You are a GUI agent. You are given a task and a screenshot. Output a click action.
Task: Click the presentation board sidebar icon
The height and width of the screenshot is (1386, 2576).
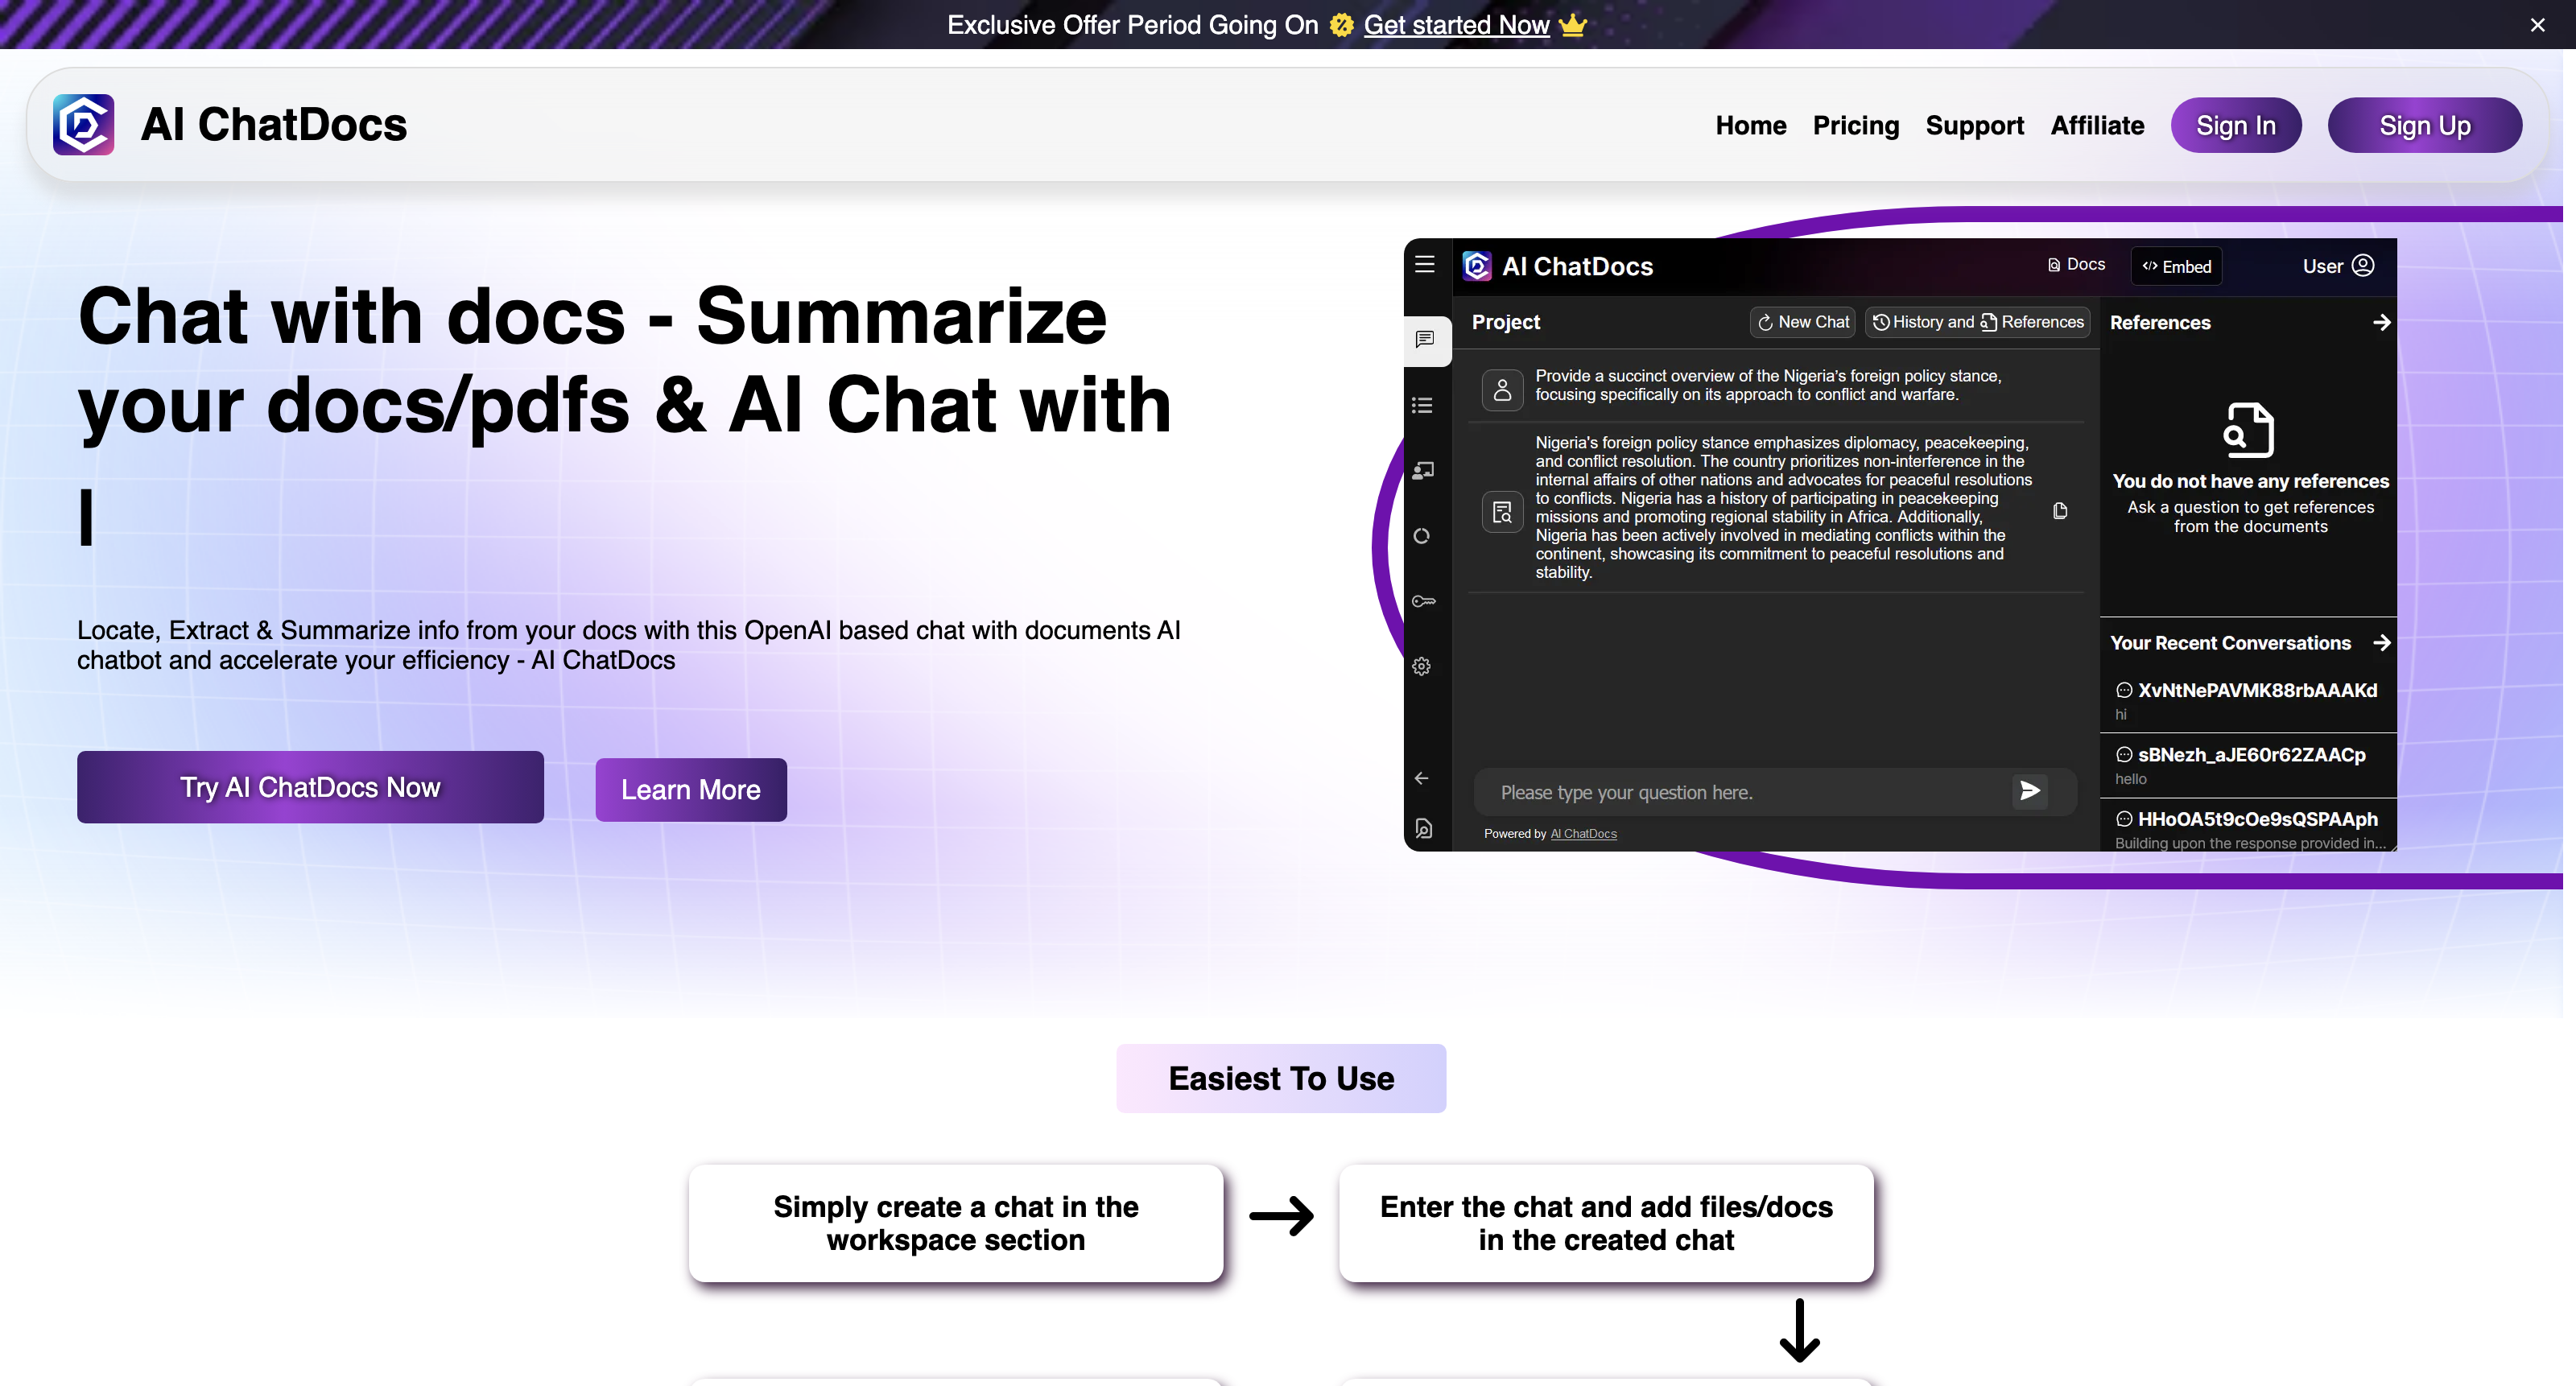pos(1423,470)
